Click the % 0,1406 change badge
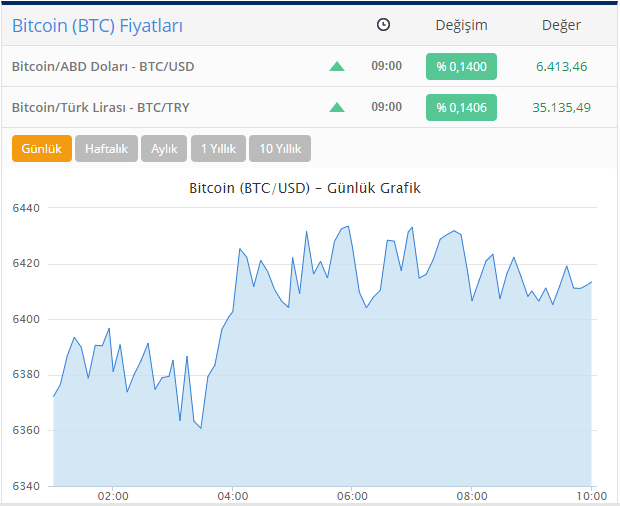 click(x=461, y=108)
